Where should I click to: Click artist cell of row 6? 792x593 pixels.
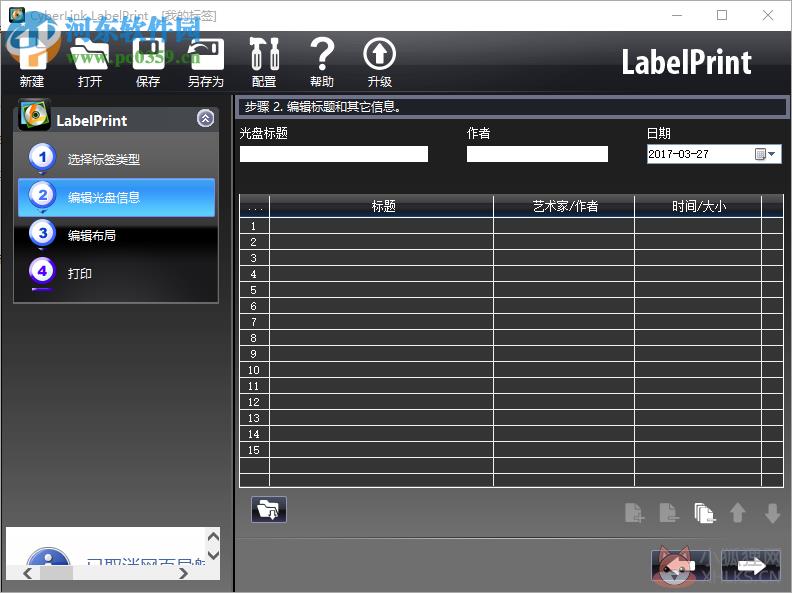click(x=564, y=306)
